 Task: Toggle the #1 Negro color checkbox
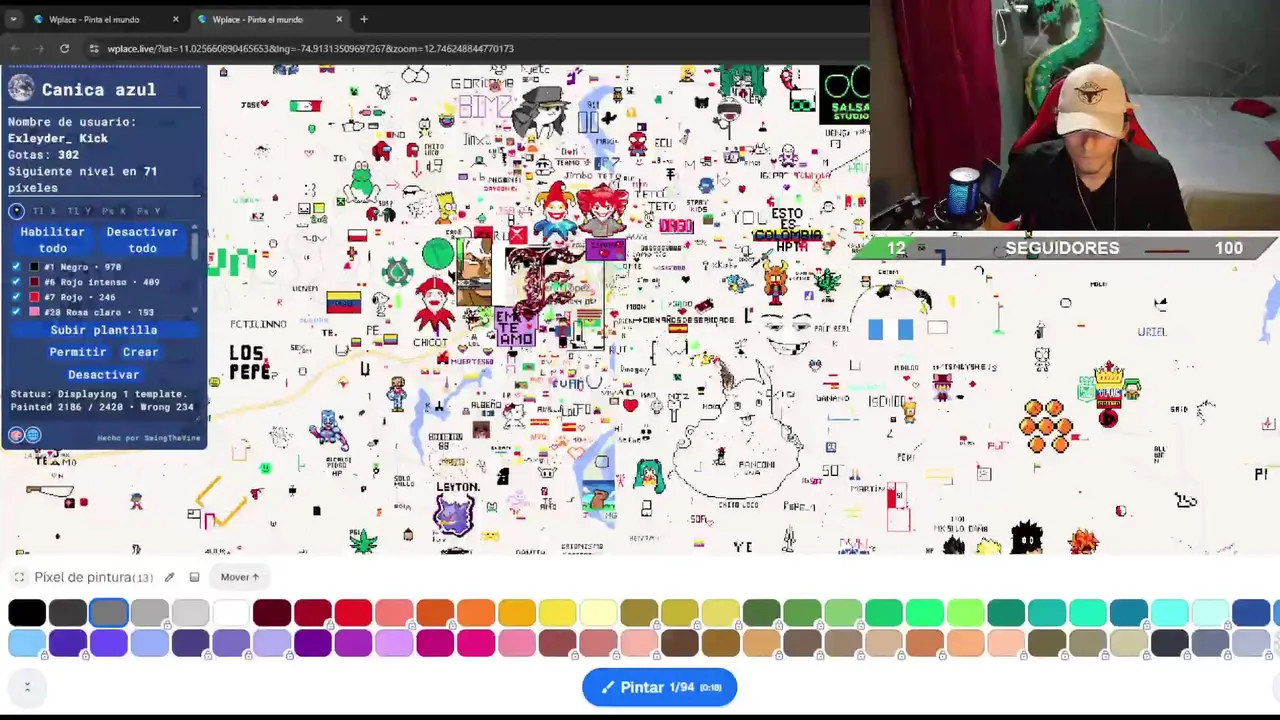point(16,267)
